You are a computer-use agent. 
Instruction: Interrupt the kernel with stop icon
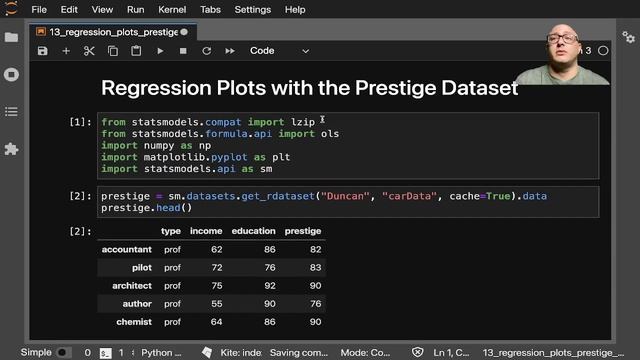183,51
